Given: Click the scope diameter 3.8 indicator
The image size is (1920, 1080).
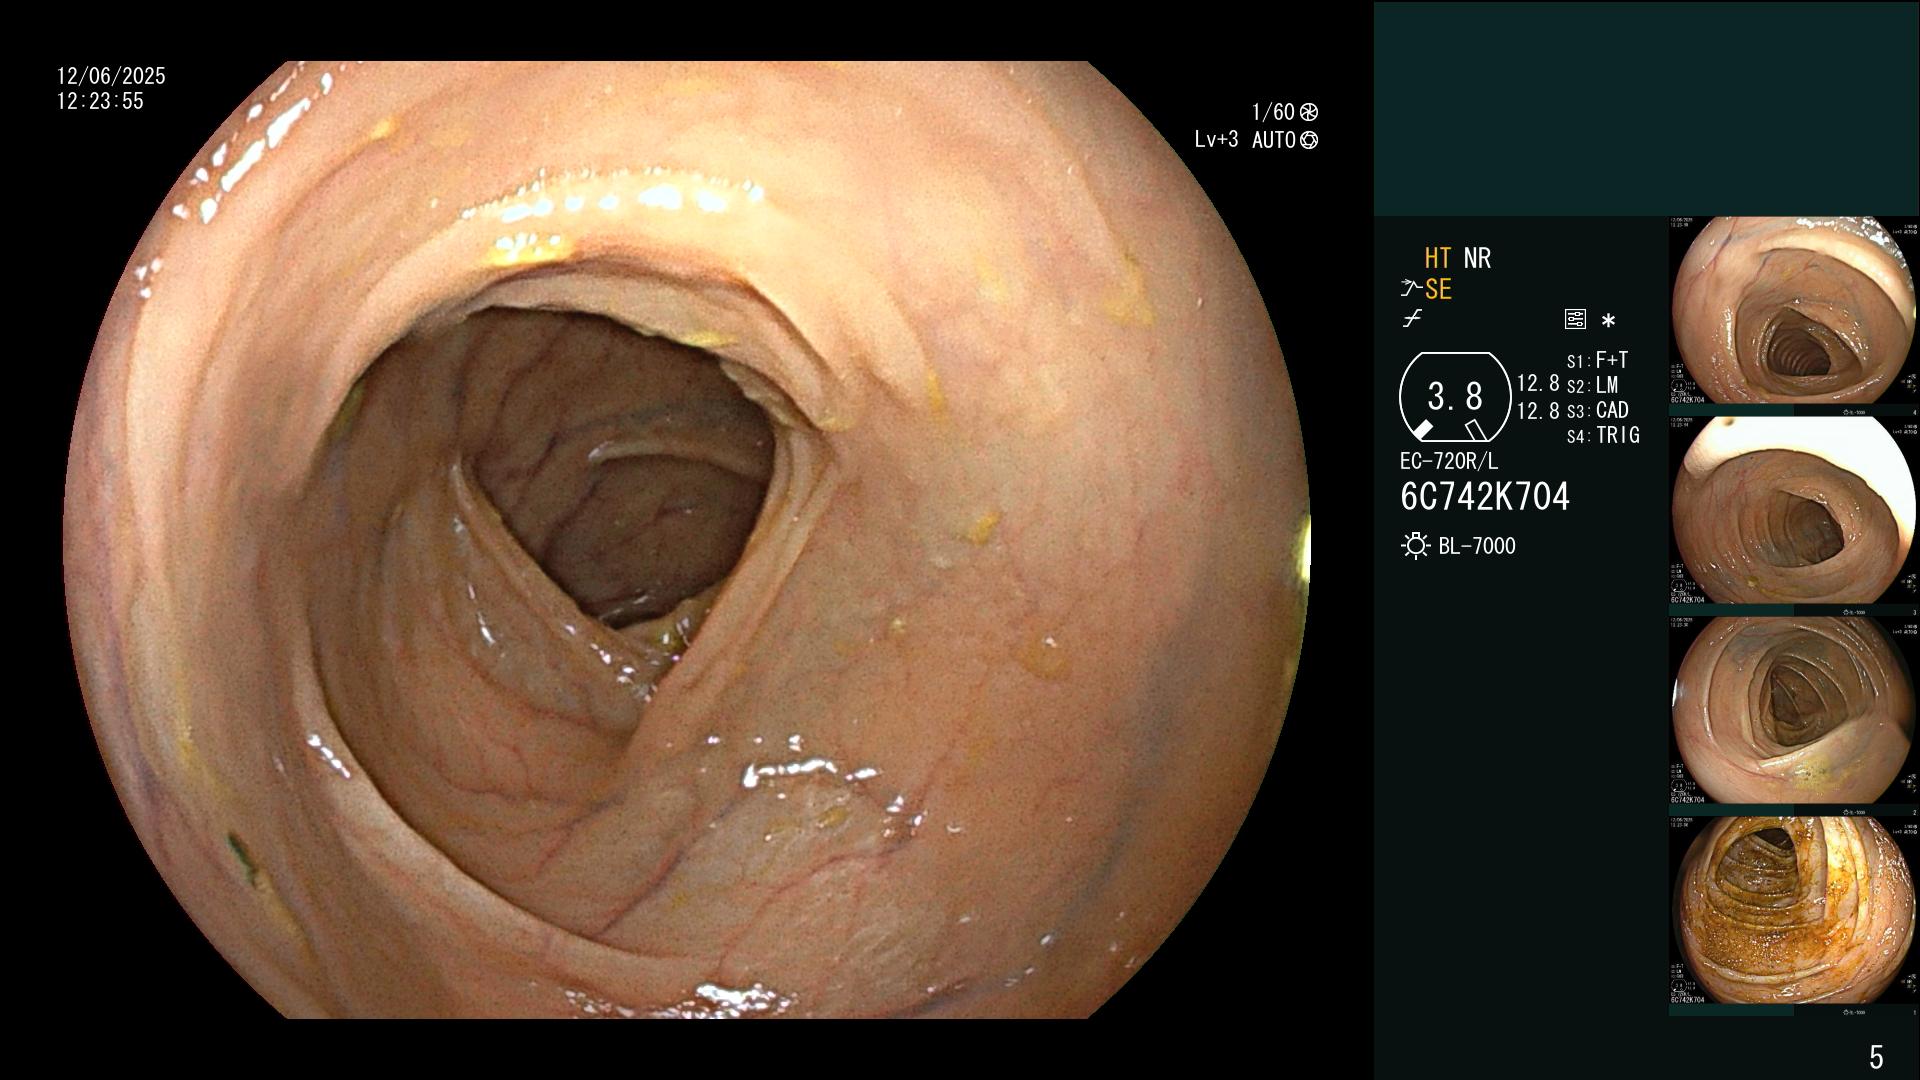Looking at the screenshot, I should pos(1455,397).
